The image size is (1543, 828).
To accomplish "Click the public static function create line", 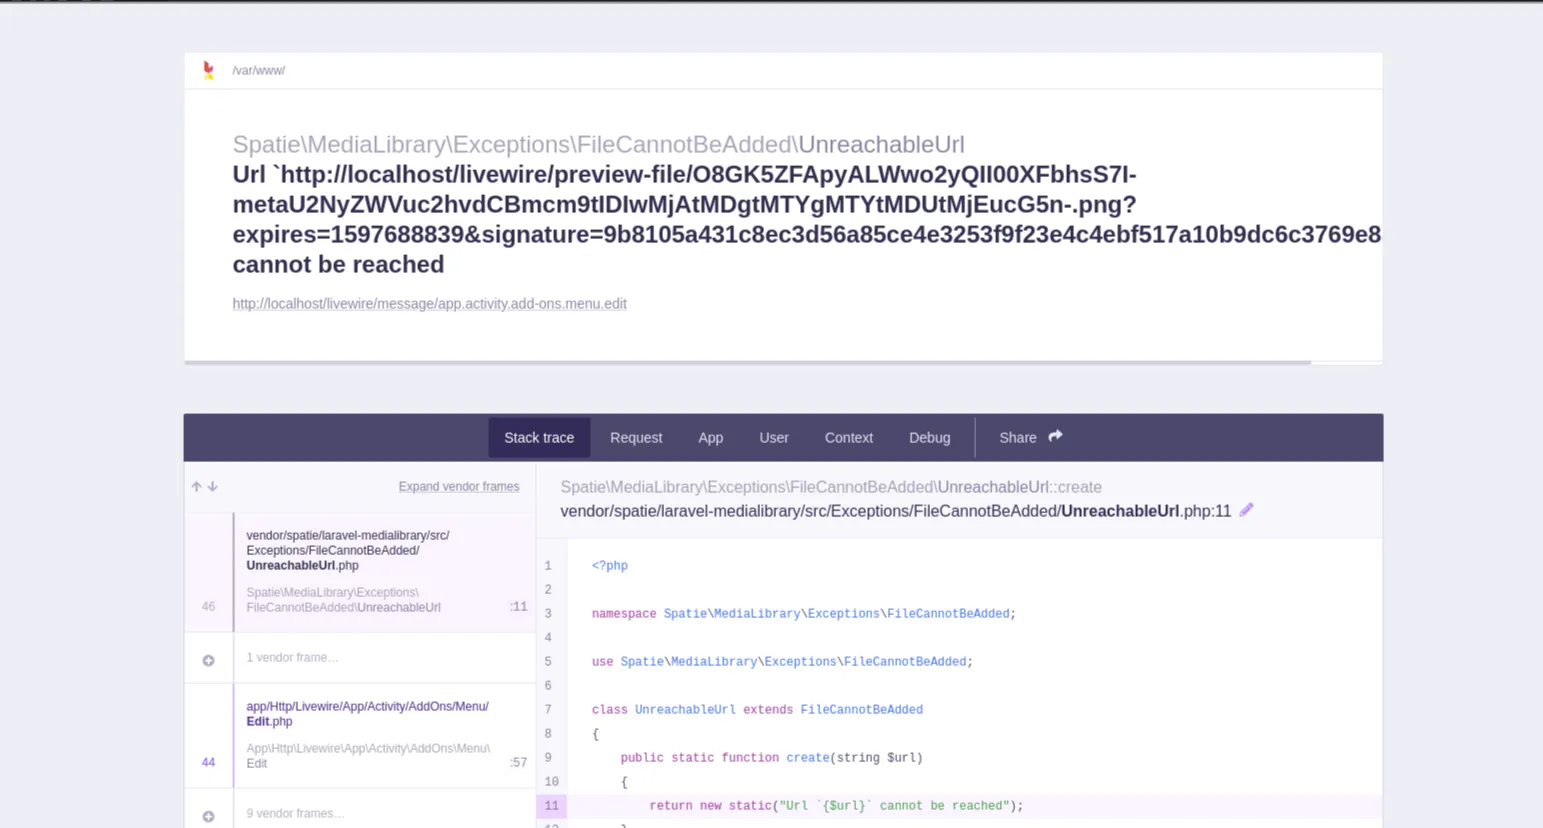I will click(x=771, y=758).
